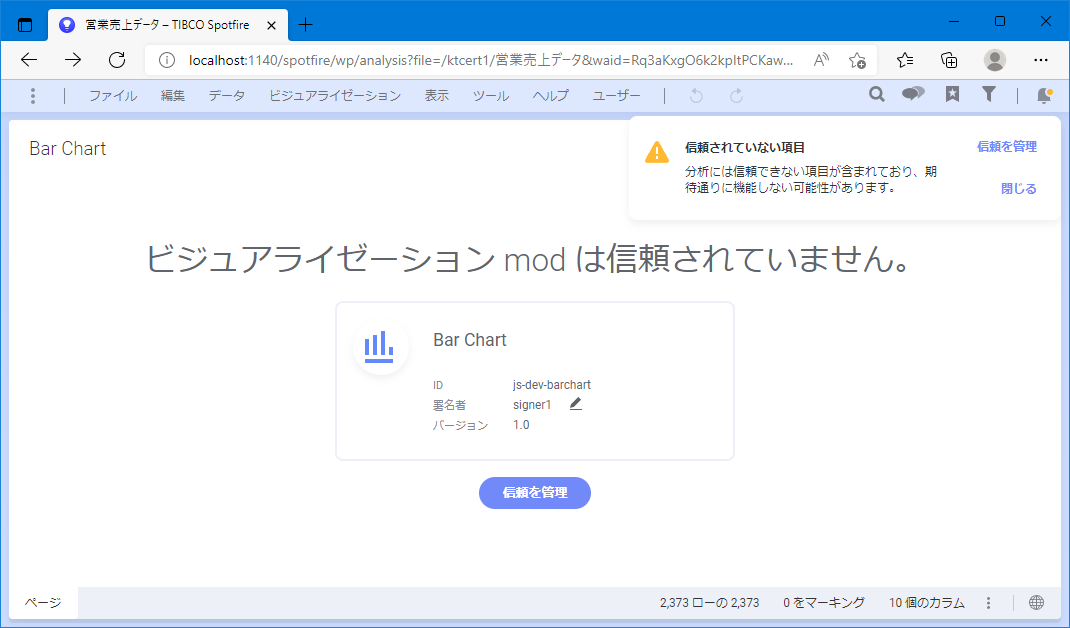Select the 営業売上データ – TIBCO Spotfire tab
1070x628 pixels.
click(168, 25)
